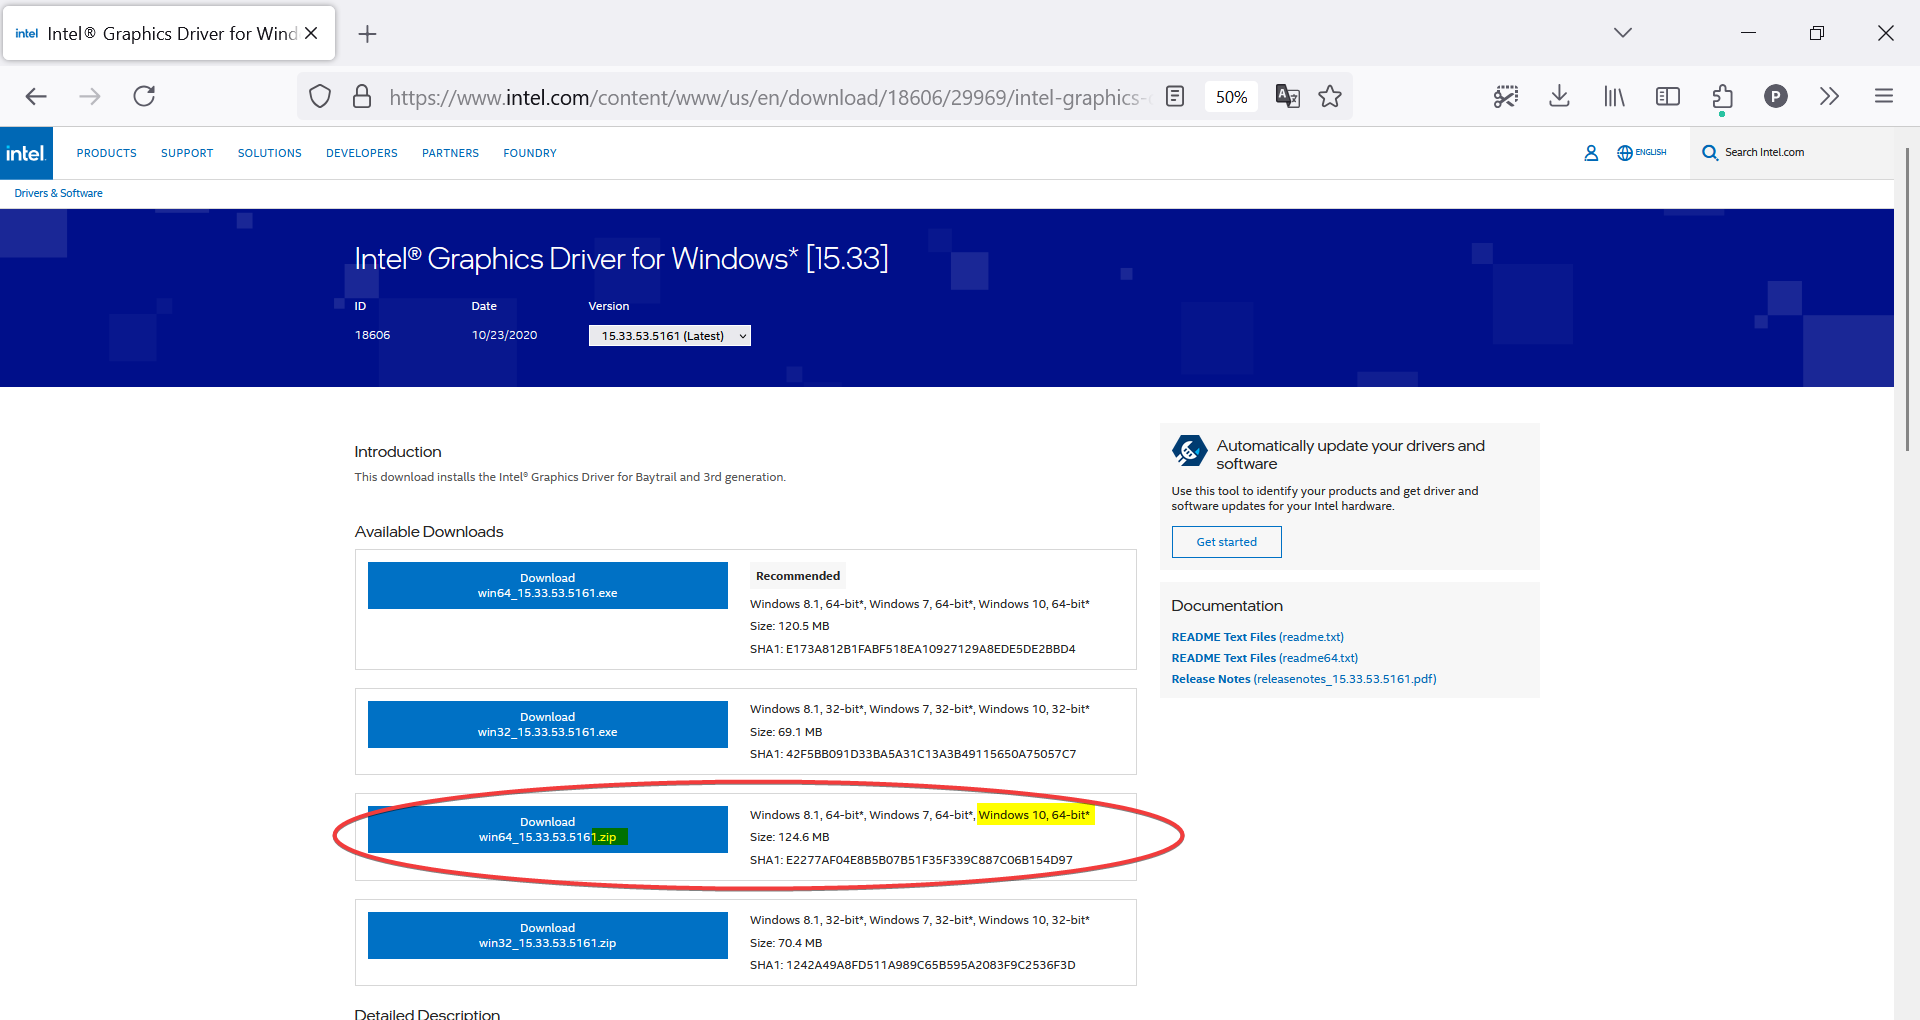The image size is (1920, 1020).
Task: Open the FOUNDRY menu
Action: point(530,153)
